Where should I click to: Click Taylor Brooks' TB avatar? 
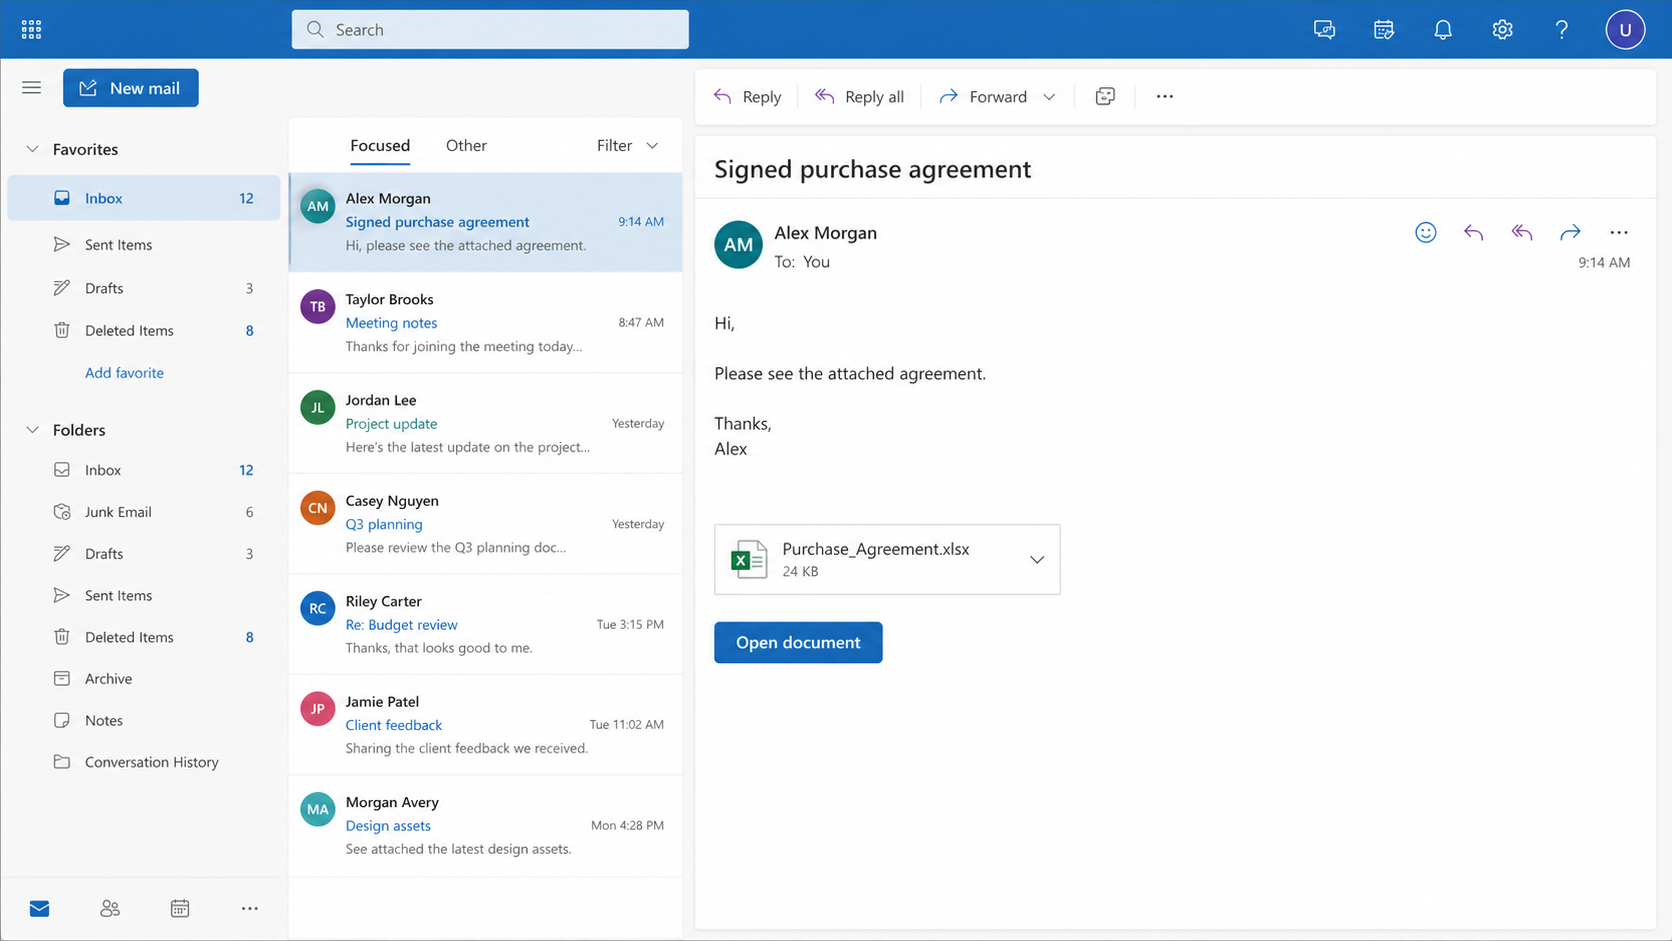pos(318,307)
